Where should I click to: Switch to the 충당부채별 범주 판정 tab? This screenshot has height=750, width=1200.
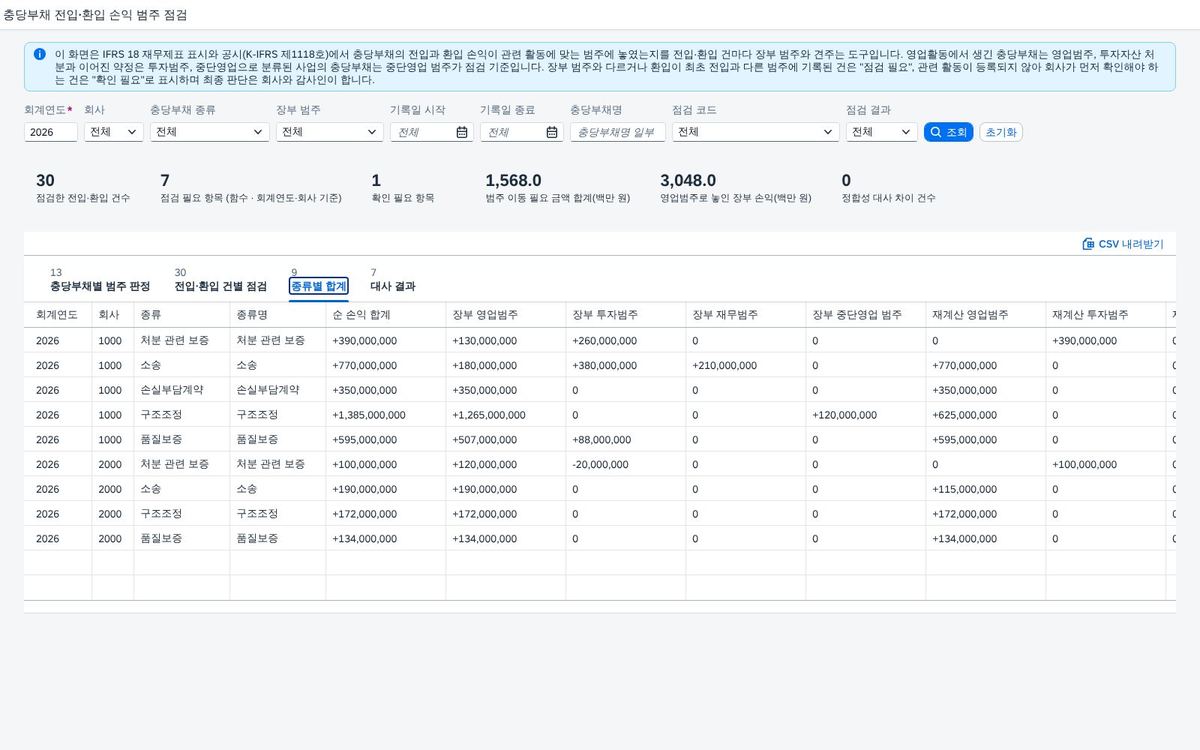point(100,286)
